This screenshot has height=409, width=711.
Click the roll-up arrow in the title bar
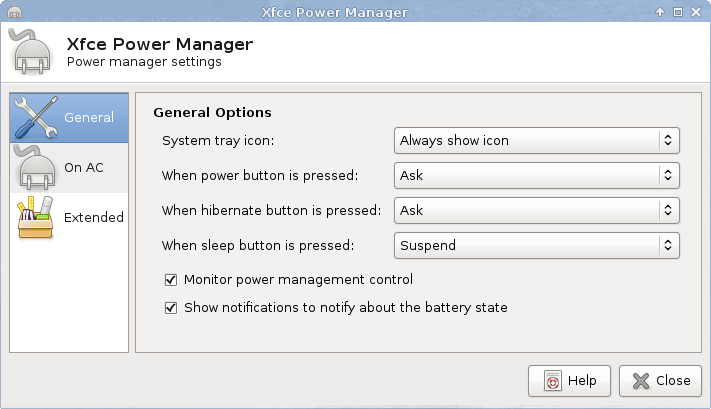660,12
